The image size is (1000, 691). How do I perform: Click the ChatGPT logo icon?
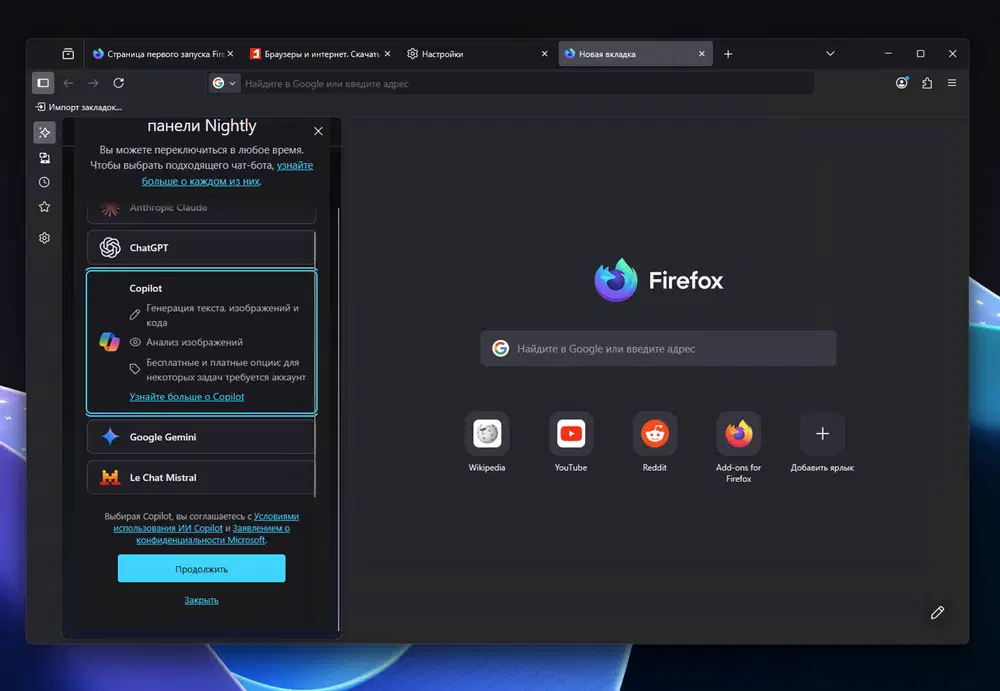coord(110,248)
